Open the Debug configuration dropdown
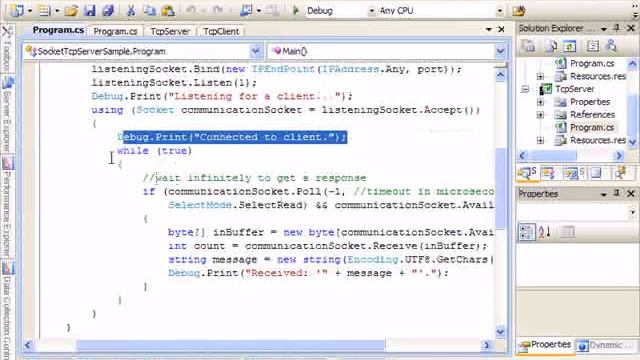This screenshot has height=360, width=640. tap(371, 11)
